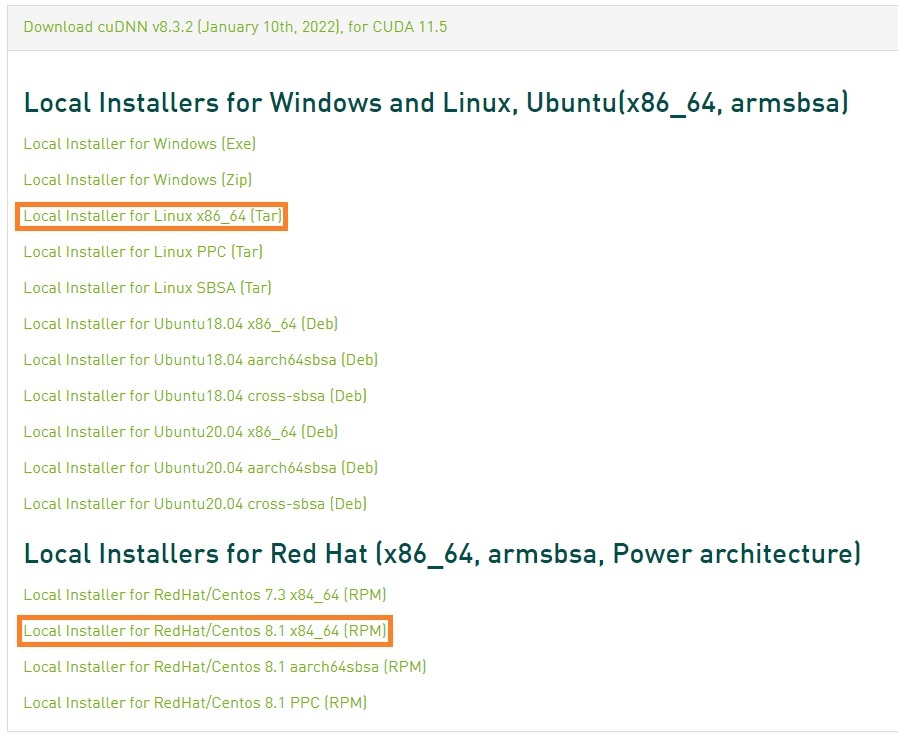Download Local Installer for Windows (Zip)
The image size is (898, 736).
[x=137, y=180]
